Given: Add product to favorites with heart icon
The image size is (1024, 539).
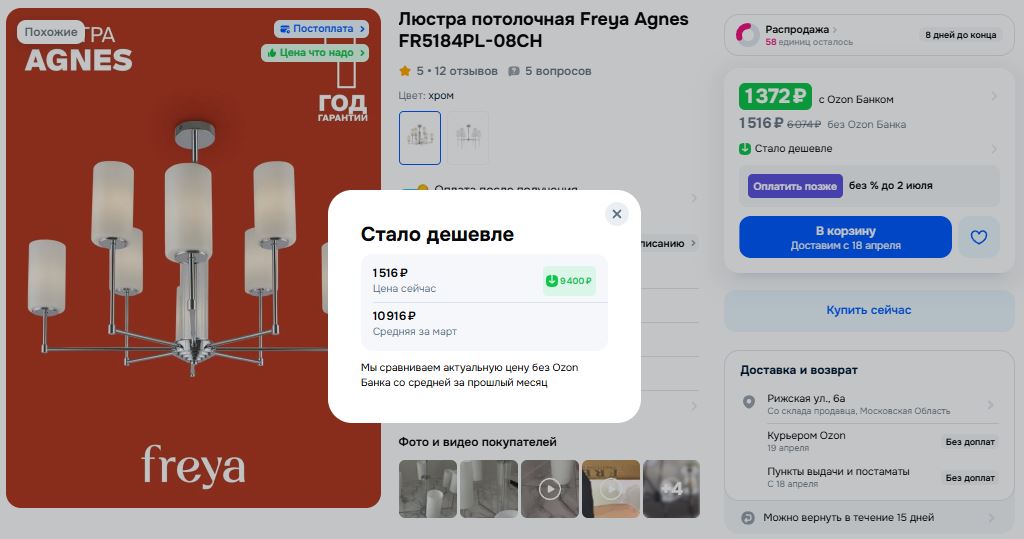Looking at the screenshot, I should (978, 237).
